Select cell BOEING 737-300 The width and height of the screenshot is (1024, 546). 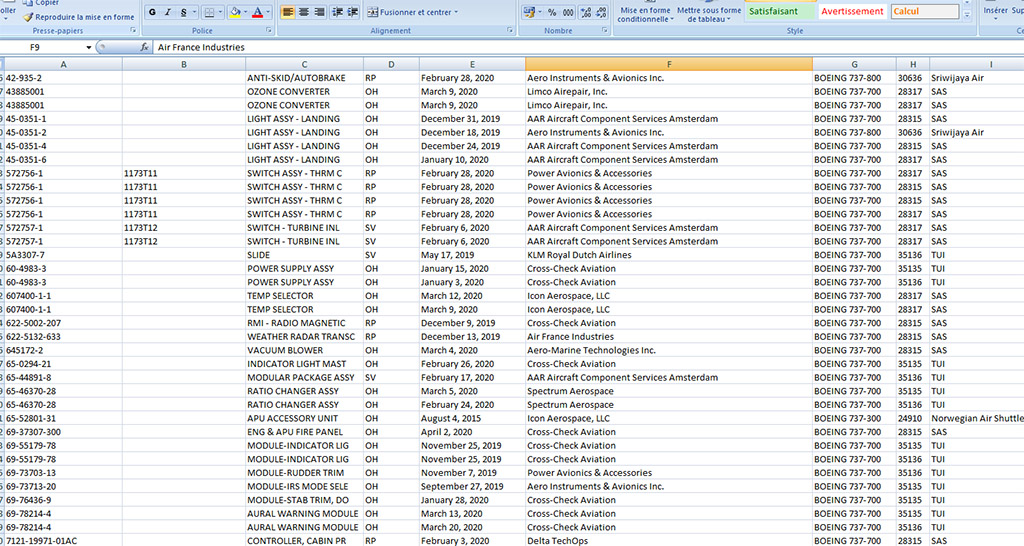[x=854, y=418]
